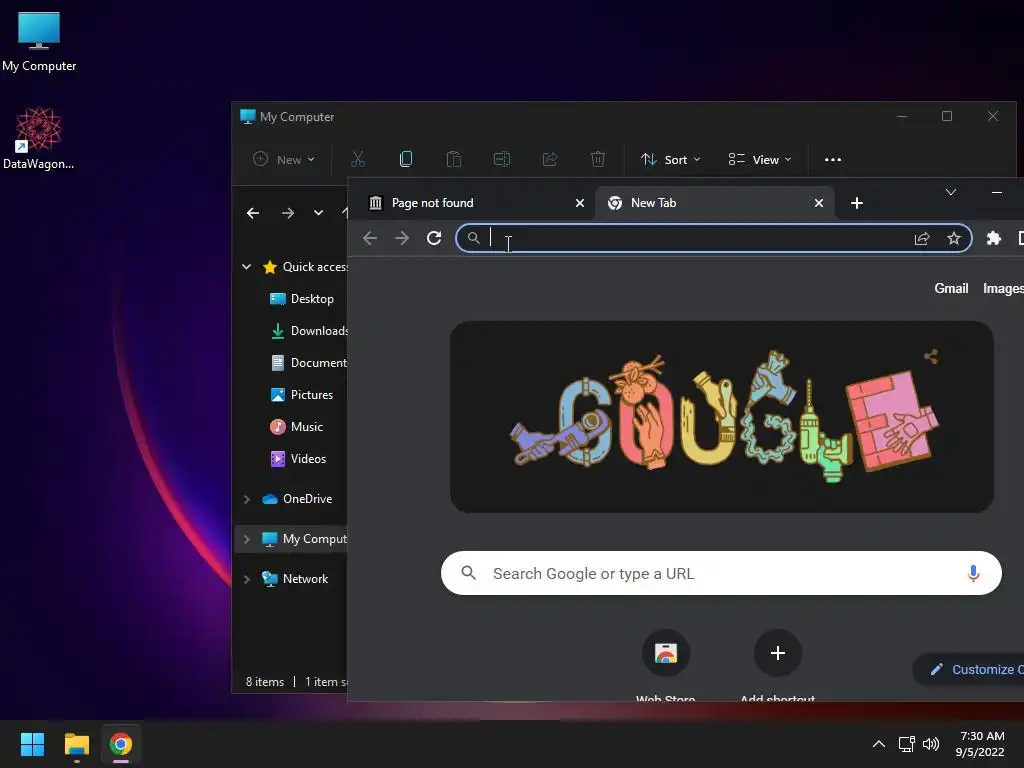This screenshot has height=768, width=1024.
Task: Select Desktop in Quick access
Action: (302, 298)
